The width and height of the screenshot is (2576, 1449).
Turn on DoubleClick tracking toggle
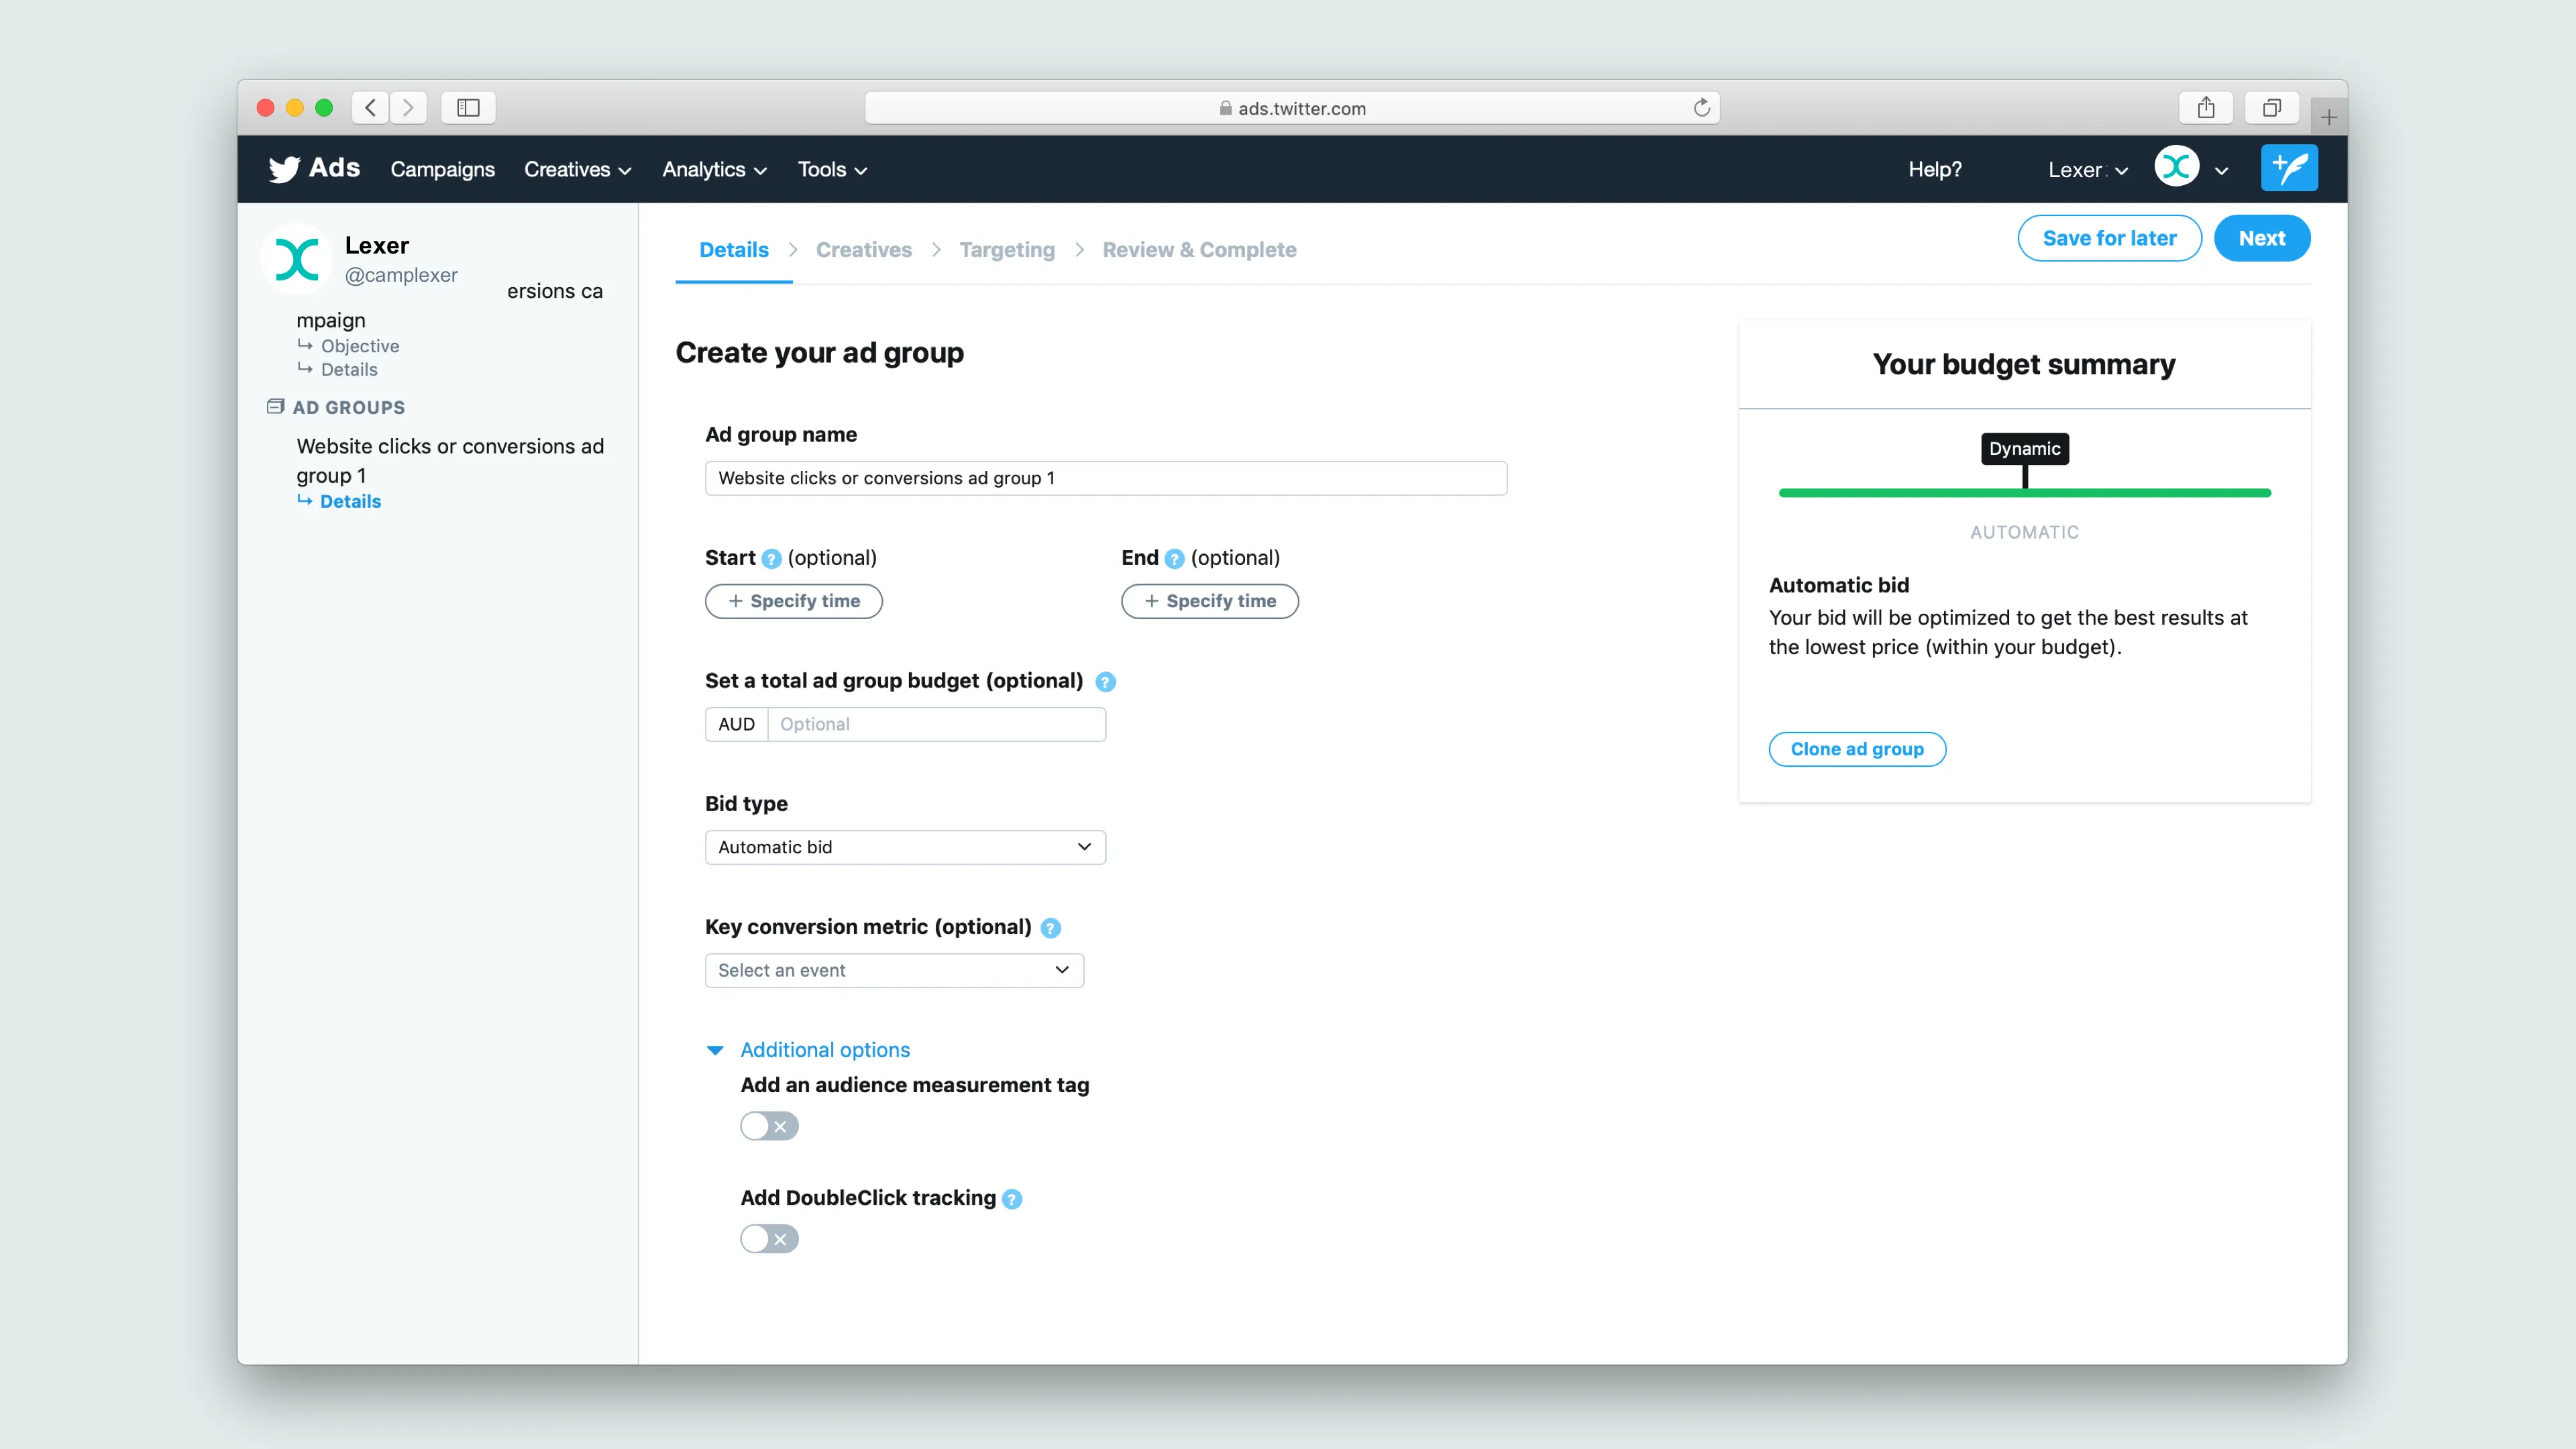769,1239
